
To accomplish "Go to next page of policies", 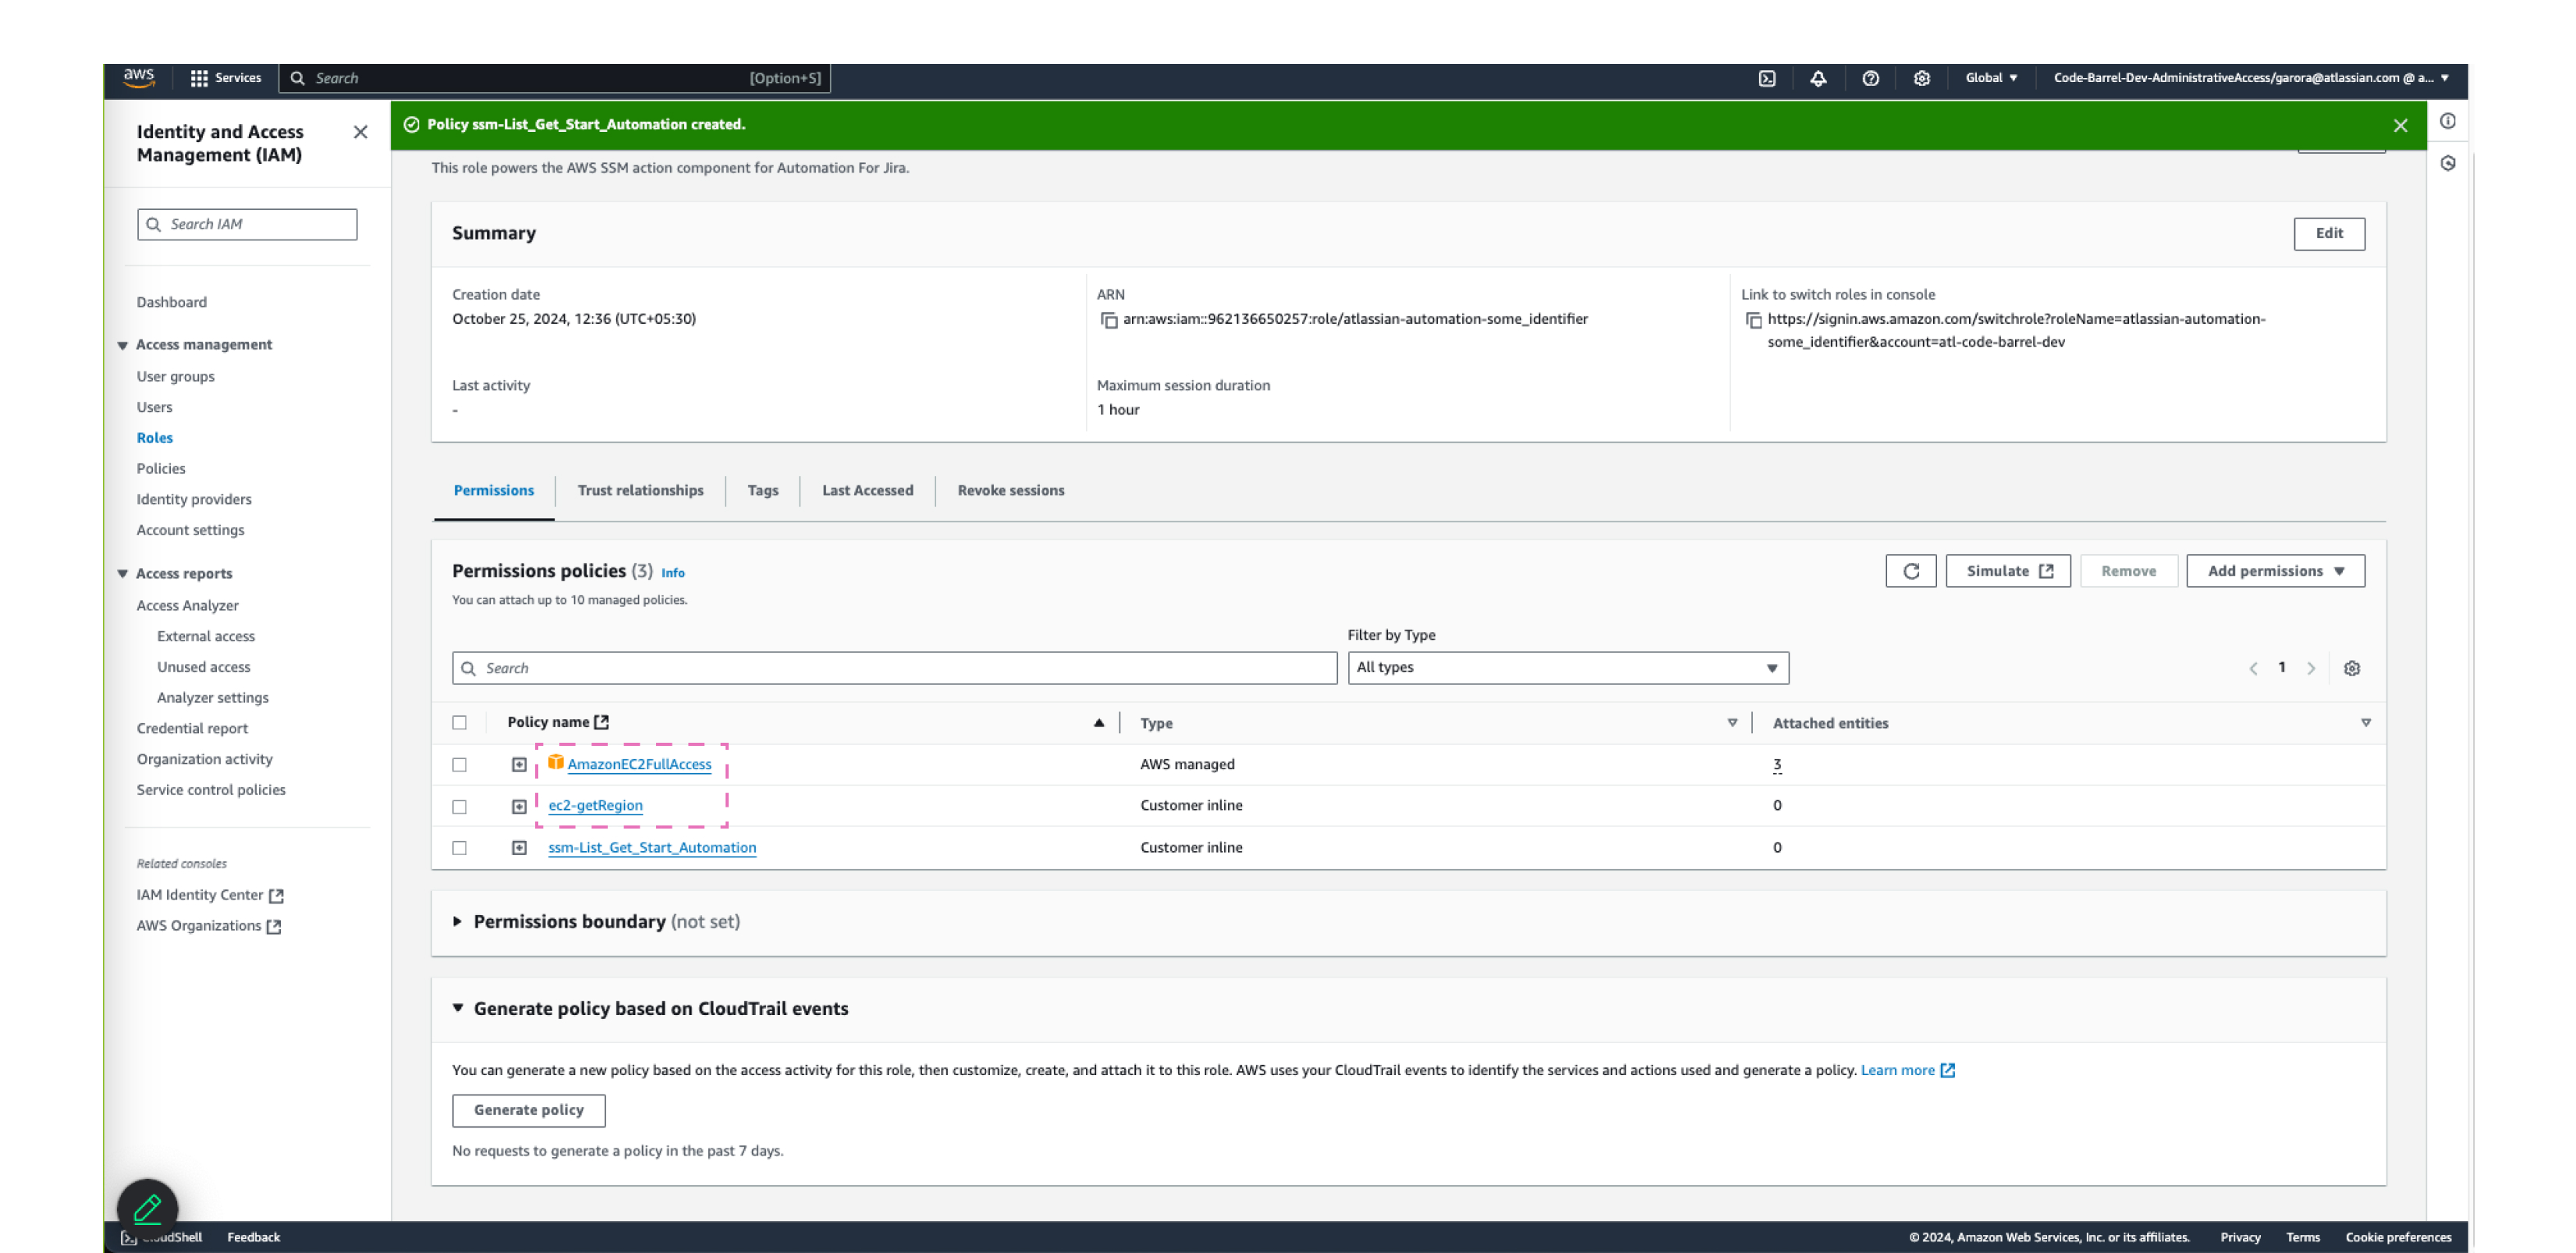I will coord(2311,668).
